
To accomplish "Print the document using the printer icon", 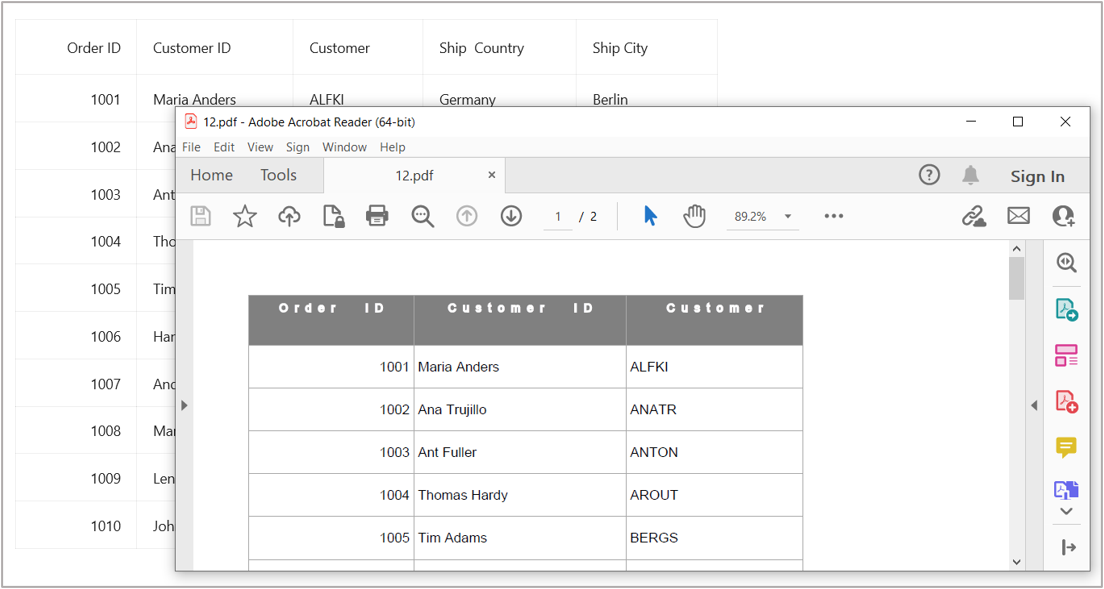I will pyautogui.click(x=377, y=216).
